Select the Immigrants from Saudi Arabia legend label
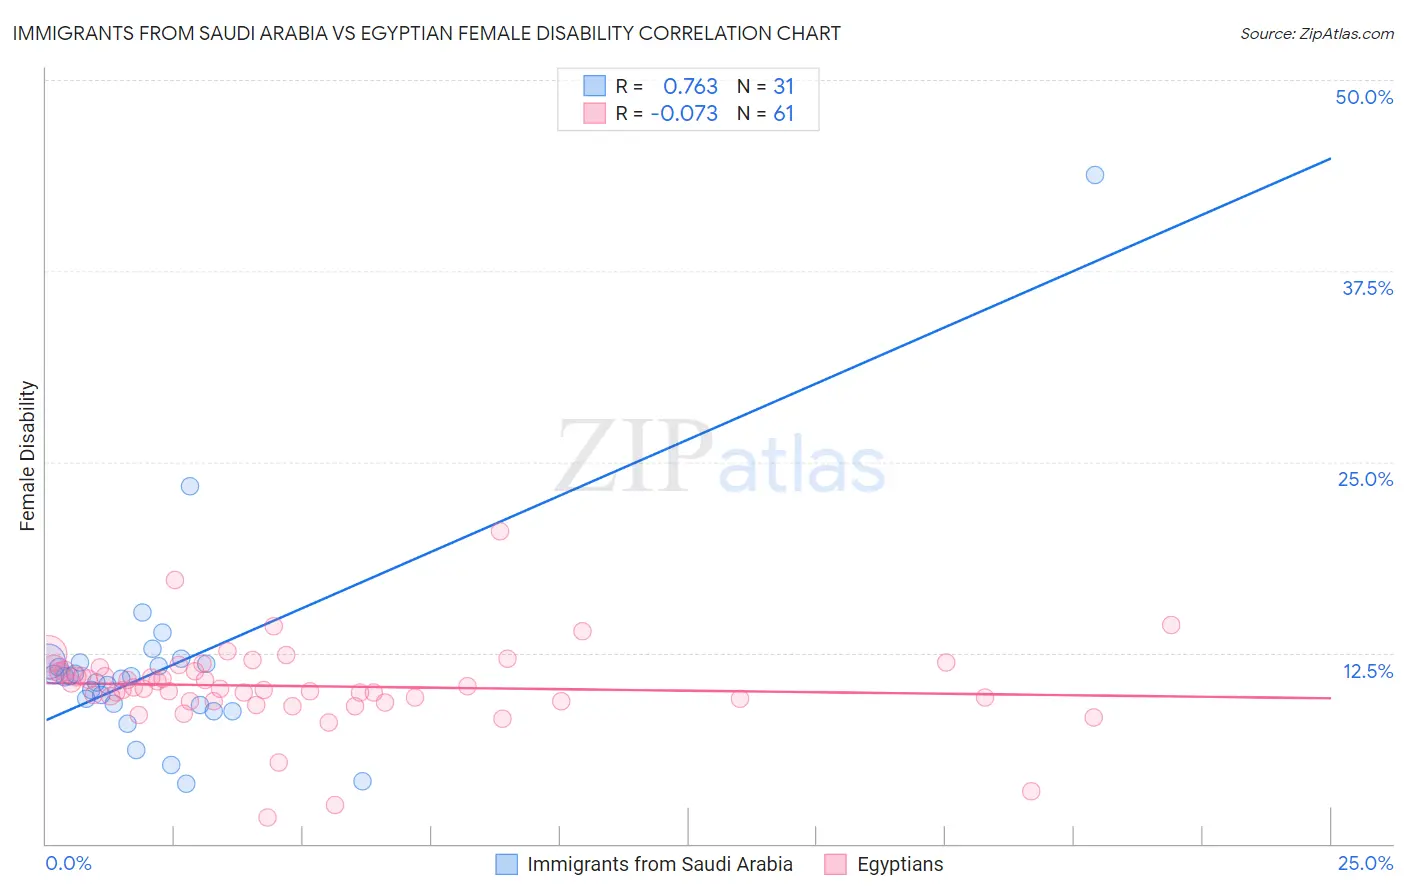Screen dimensions: 1406x892 660,864
